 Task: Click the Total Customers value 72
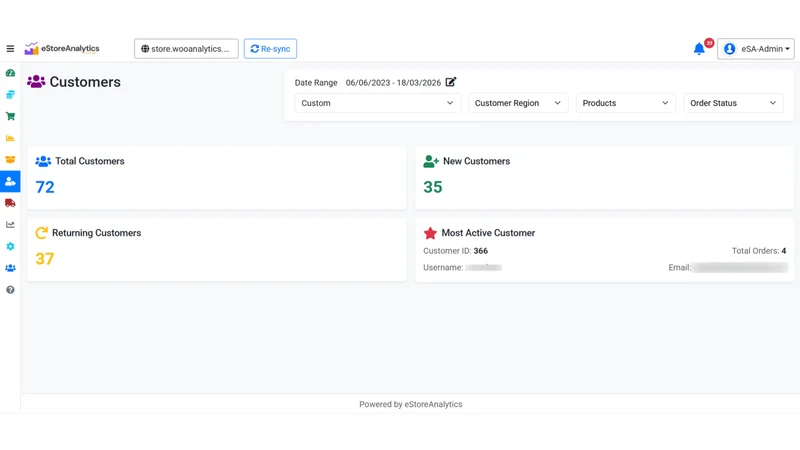click(45, 187)
